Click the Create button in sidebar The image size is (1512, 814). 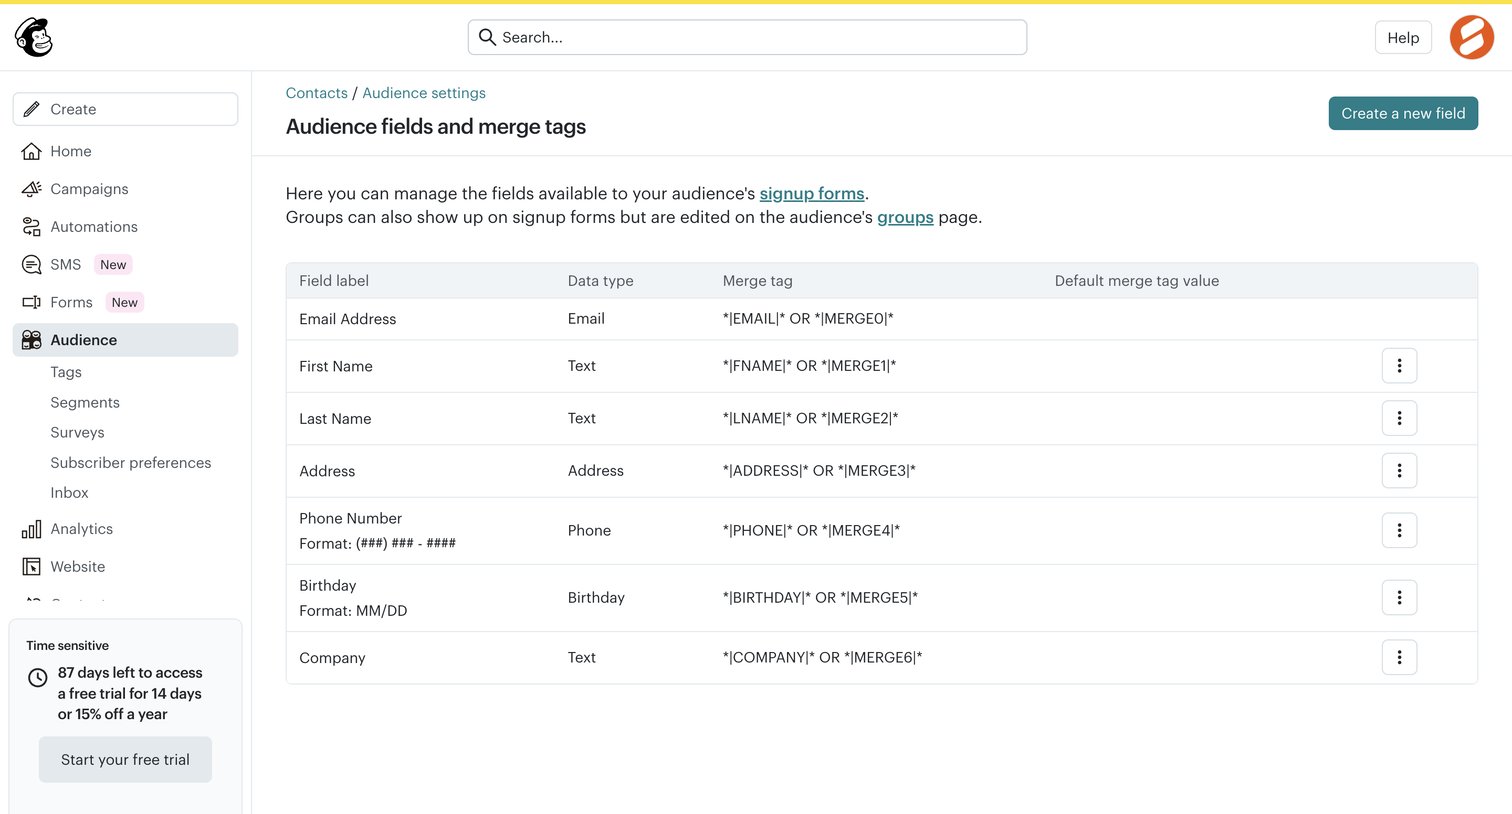(125, 109)
